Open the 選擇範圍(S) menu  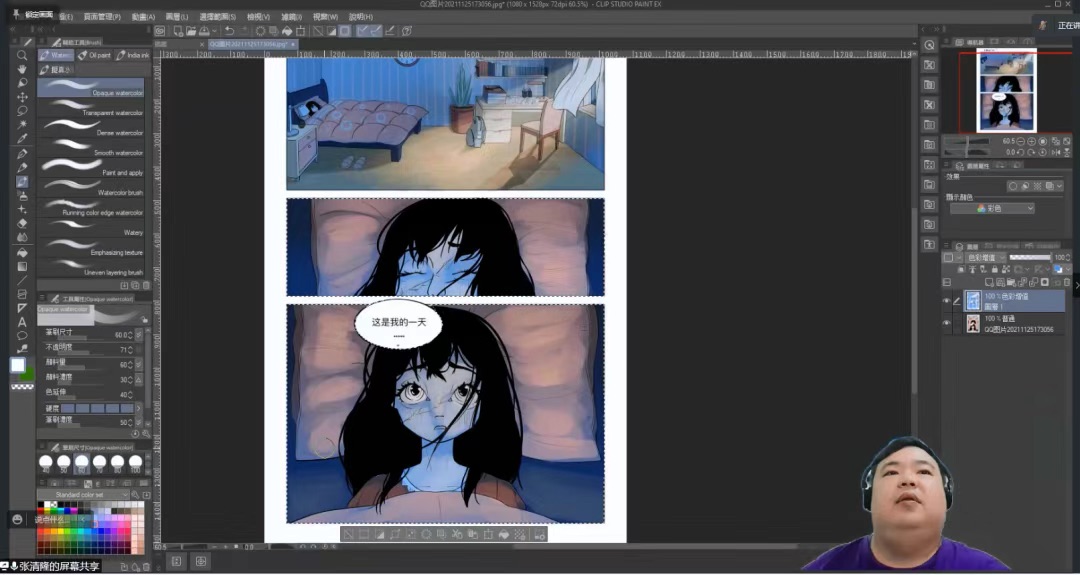[x=218, y=17]
